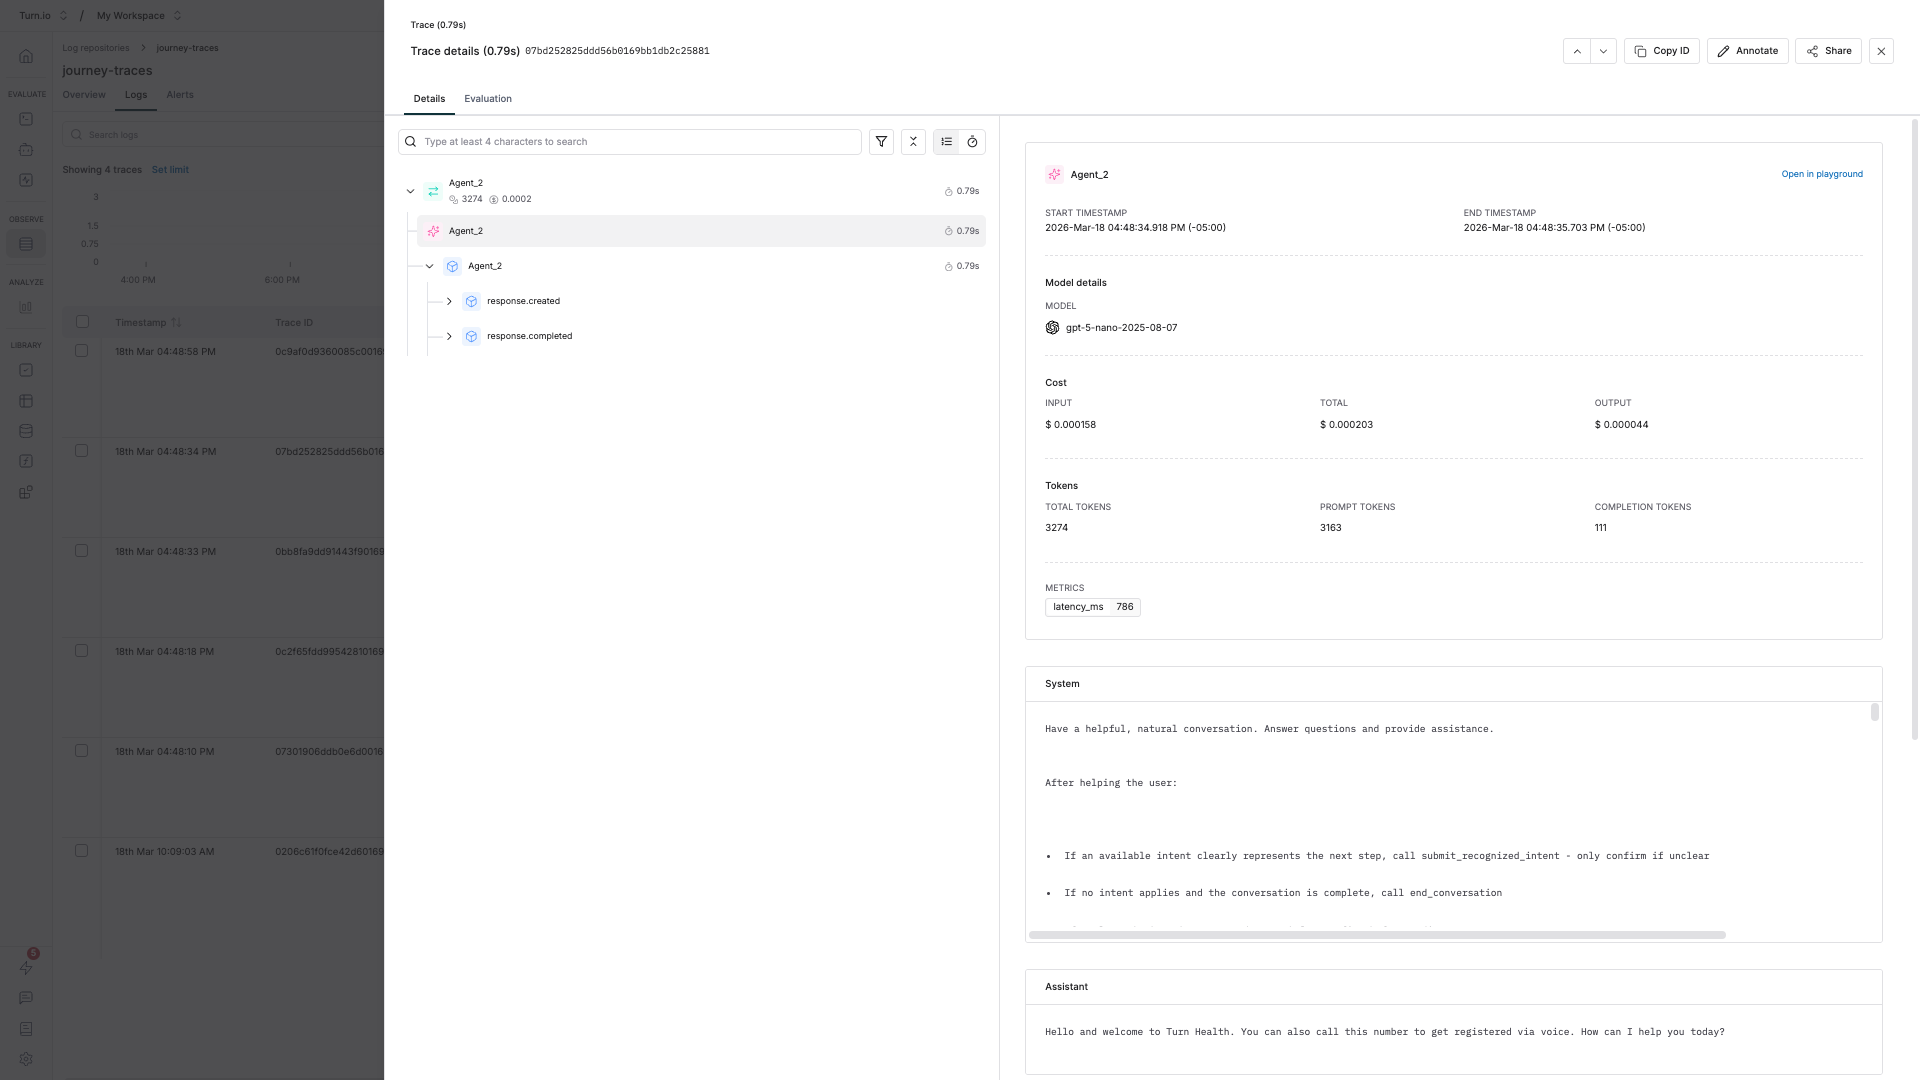Close the trace details panel
Viewport: 1920px width, 1080px height.
(x=1881, y=51)
